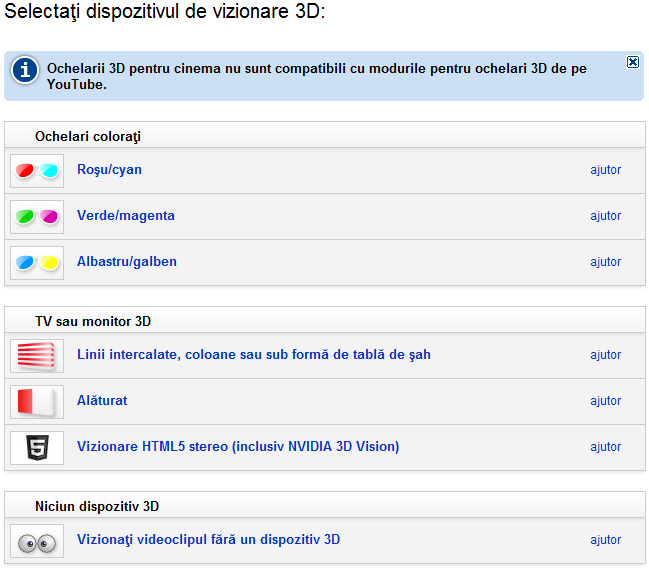This screenshot has width=649, height=570.
Task: Open ajutor for Albastru/galben
Action: click(x=606, y=262)
